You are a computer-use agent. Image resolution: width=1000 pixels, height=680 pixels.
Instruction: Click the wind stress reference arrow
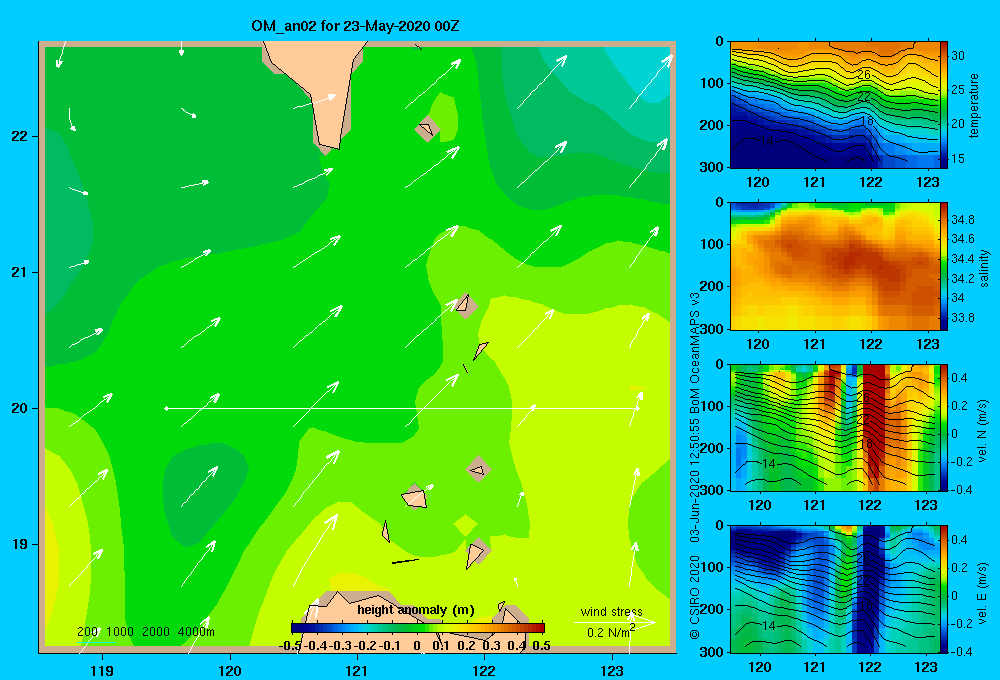coord(614,623)
